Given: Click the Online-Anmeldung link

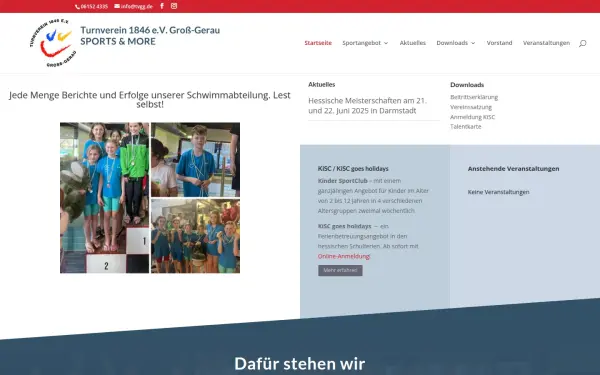Looking at the screenshot, I should click(x=344, y=256).
